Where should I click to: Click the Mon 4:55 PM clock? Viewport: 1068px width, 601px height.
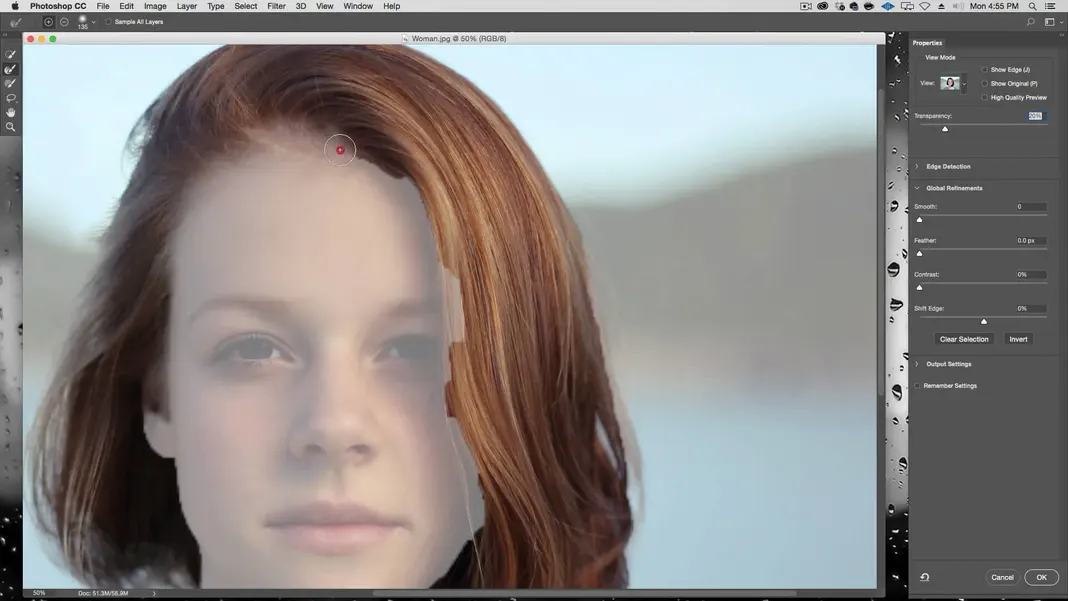(x=994, y=6)
